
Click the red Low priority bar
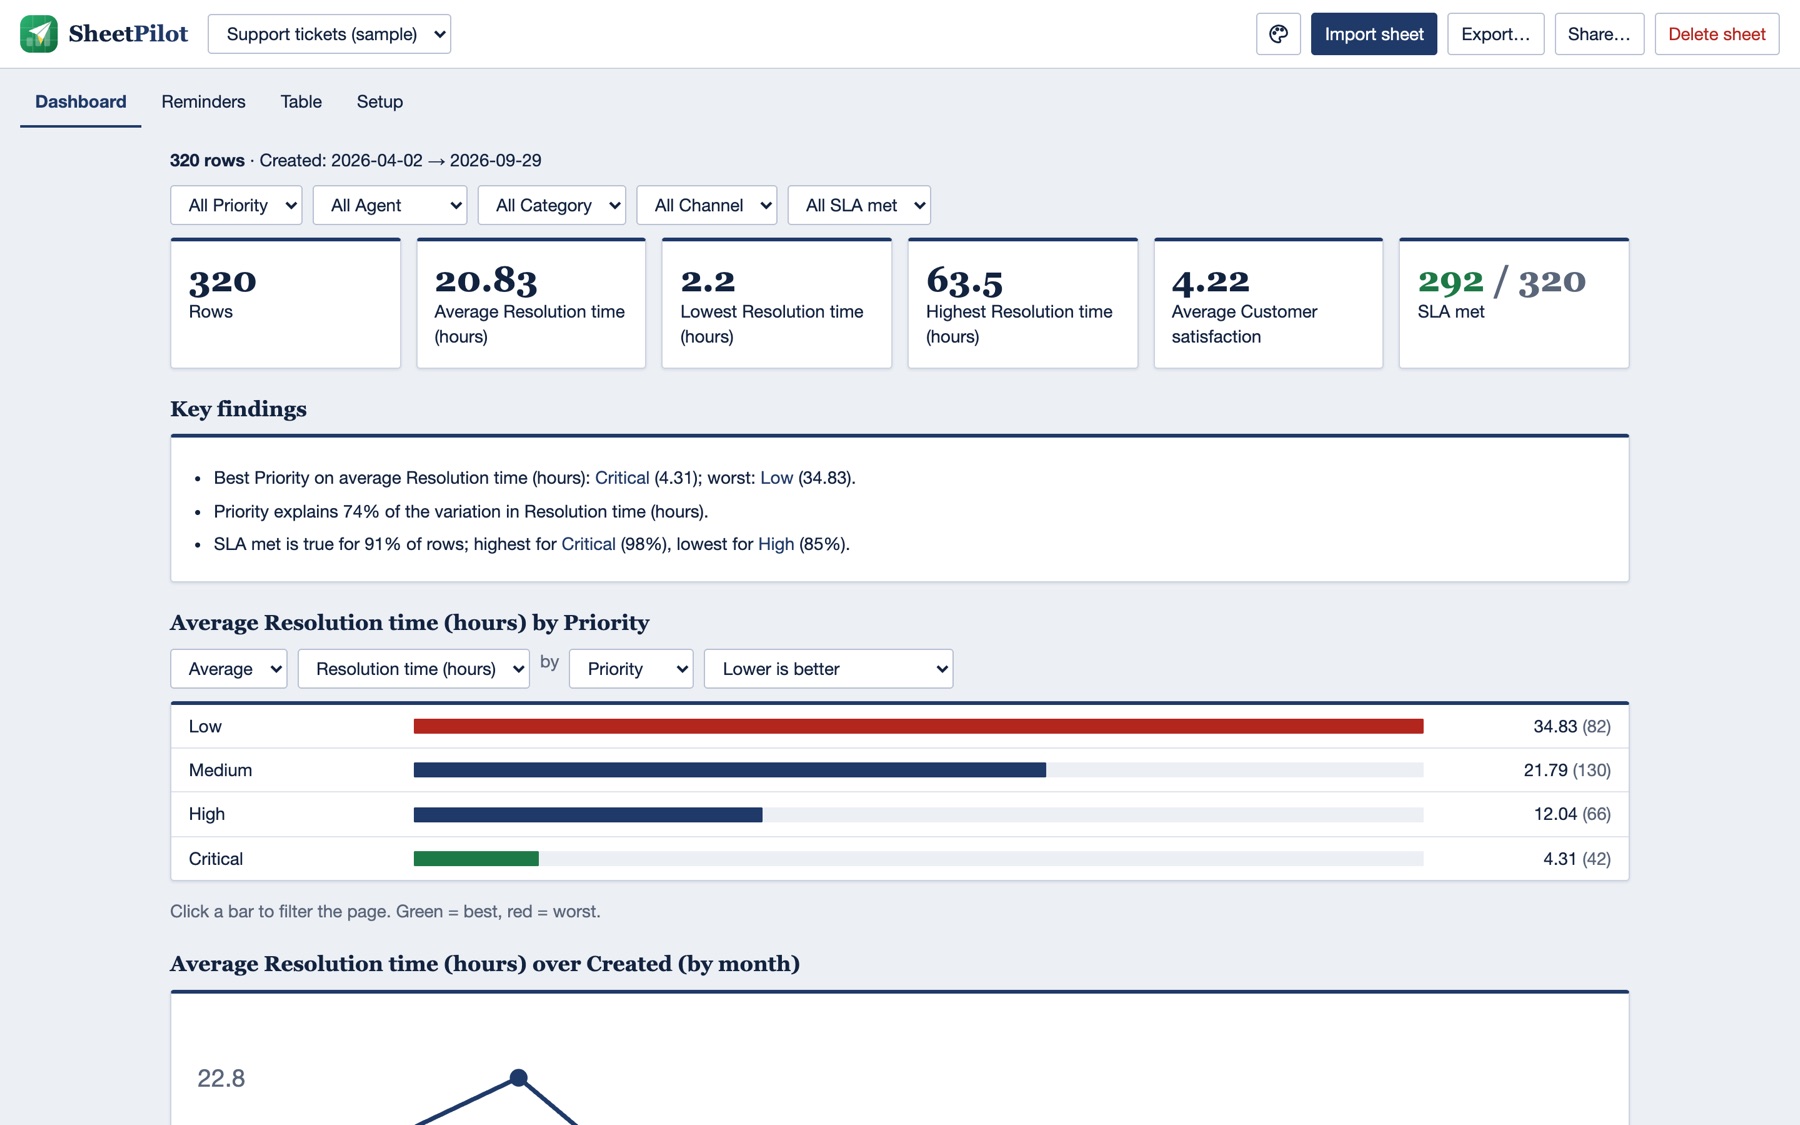(x=918, y=726)
